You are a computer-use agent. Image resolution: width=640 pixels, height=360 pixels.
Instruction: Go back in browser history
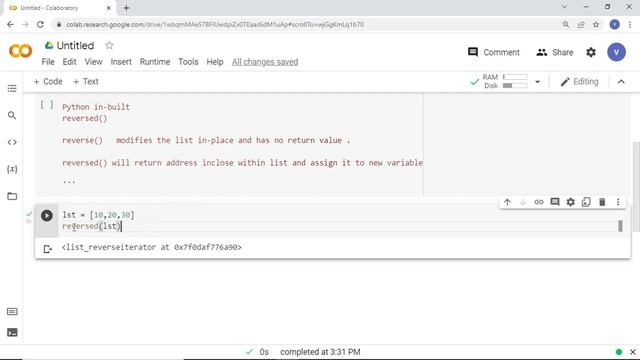pyautogui.click(x=10, y=24)
